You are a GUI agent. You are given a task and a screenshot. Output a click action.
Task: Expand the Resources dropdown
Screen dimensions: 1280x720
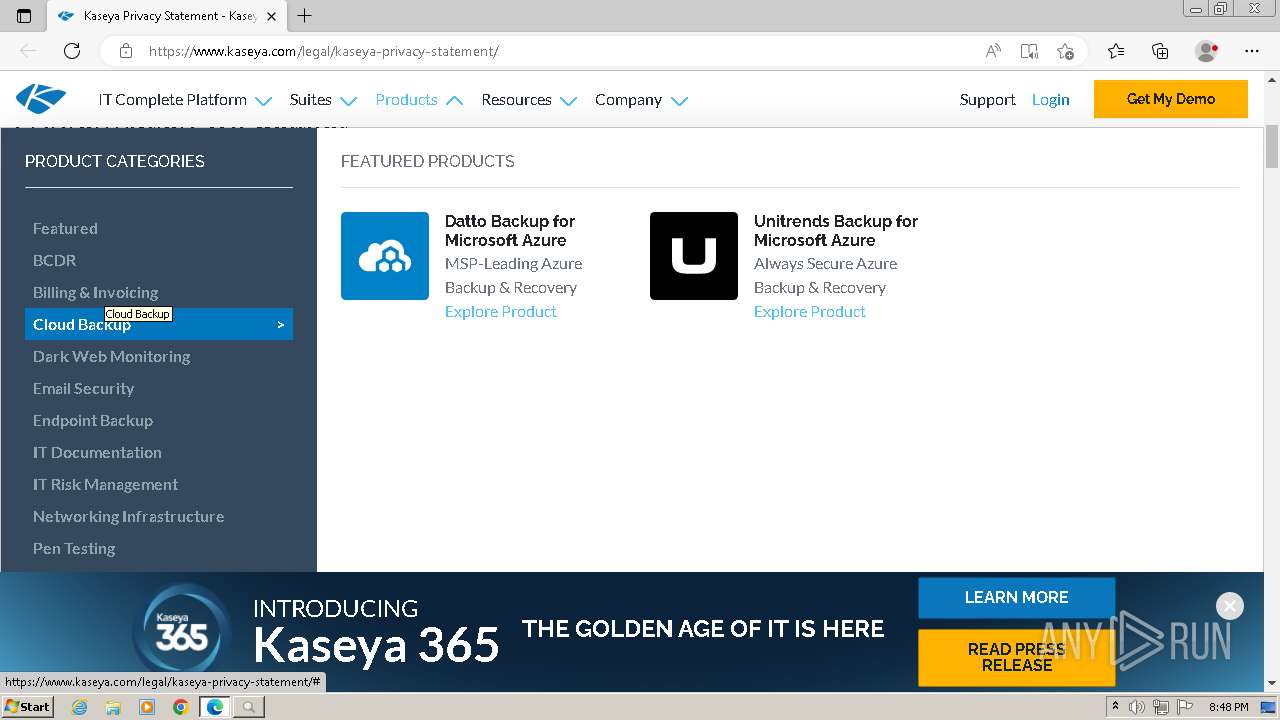tap(529, 100)
